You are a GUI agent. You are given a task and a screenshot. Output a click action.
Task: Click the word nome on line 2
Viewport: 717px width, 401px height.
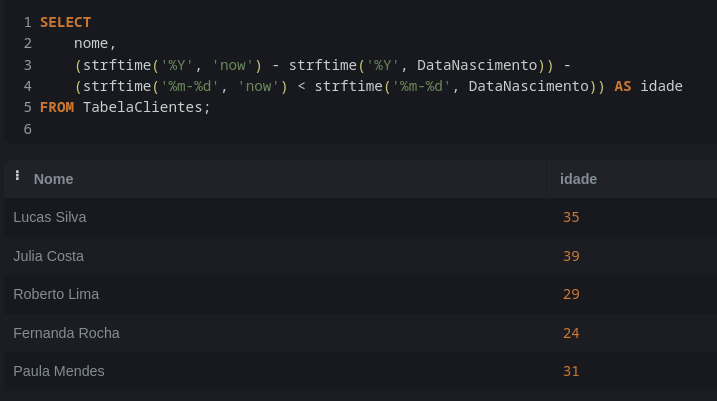tap(91, 43)
